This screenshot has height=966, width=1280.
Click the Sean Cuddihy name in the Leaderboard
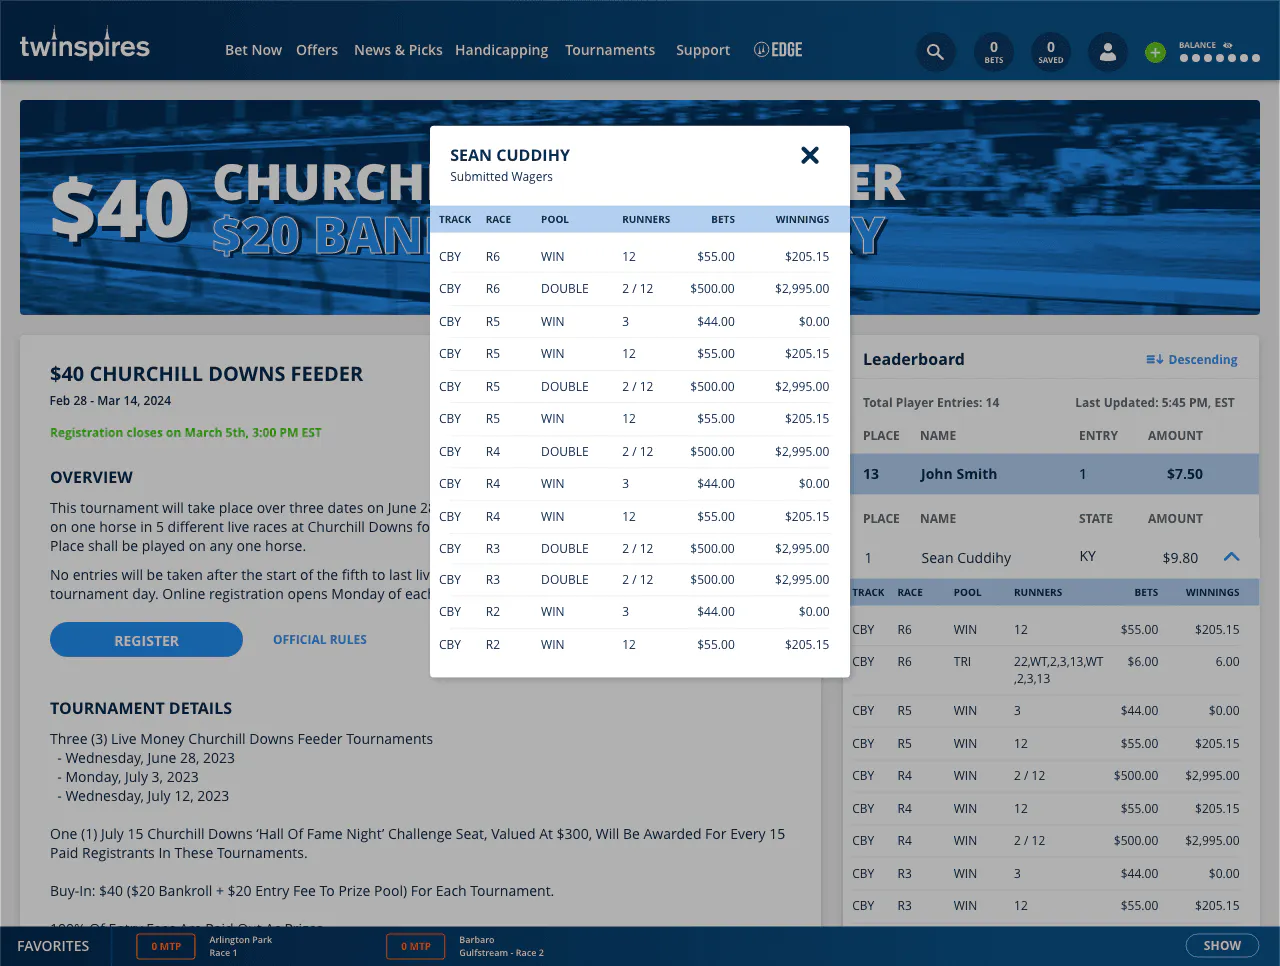[966, 558]
